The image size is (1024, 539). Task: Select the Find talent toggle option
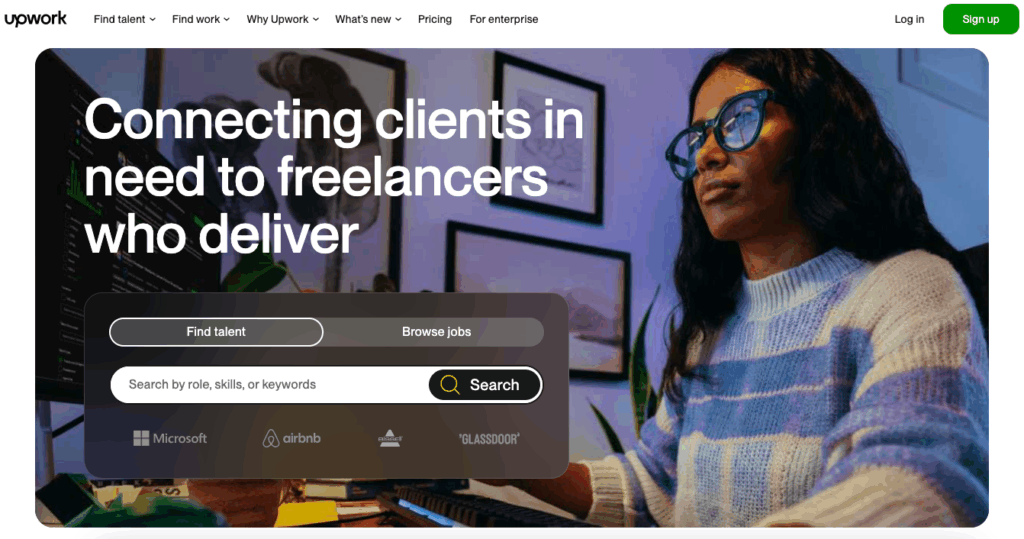[216, 332]
